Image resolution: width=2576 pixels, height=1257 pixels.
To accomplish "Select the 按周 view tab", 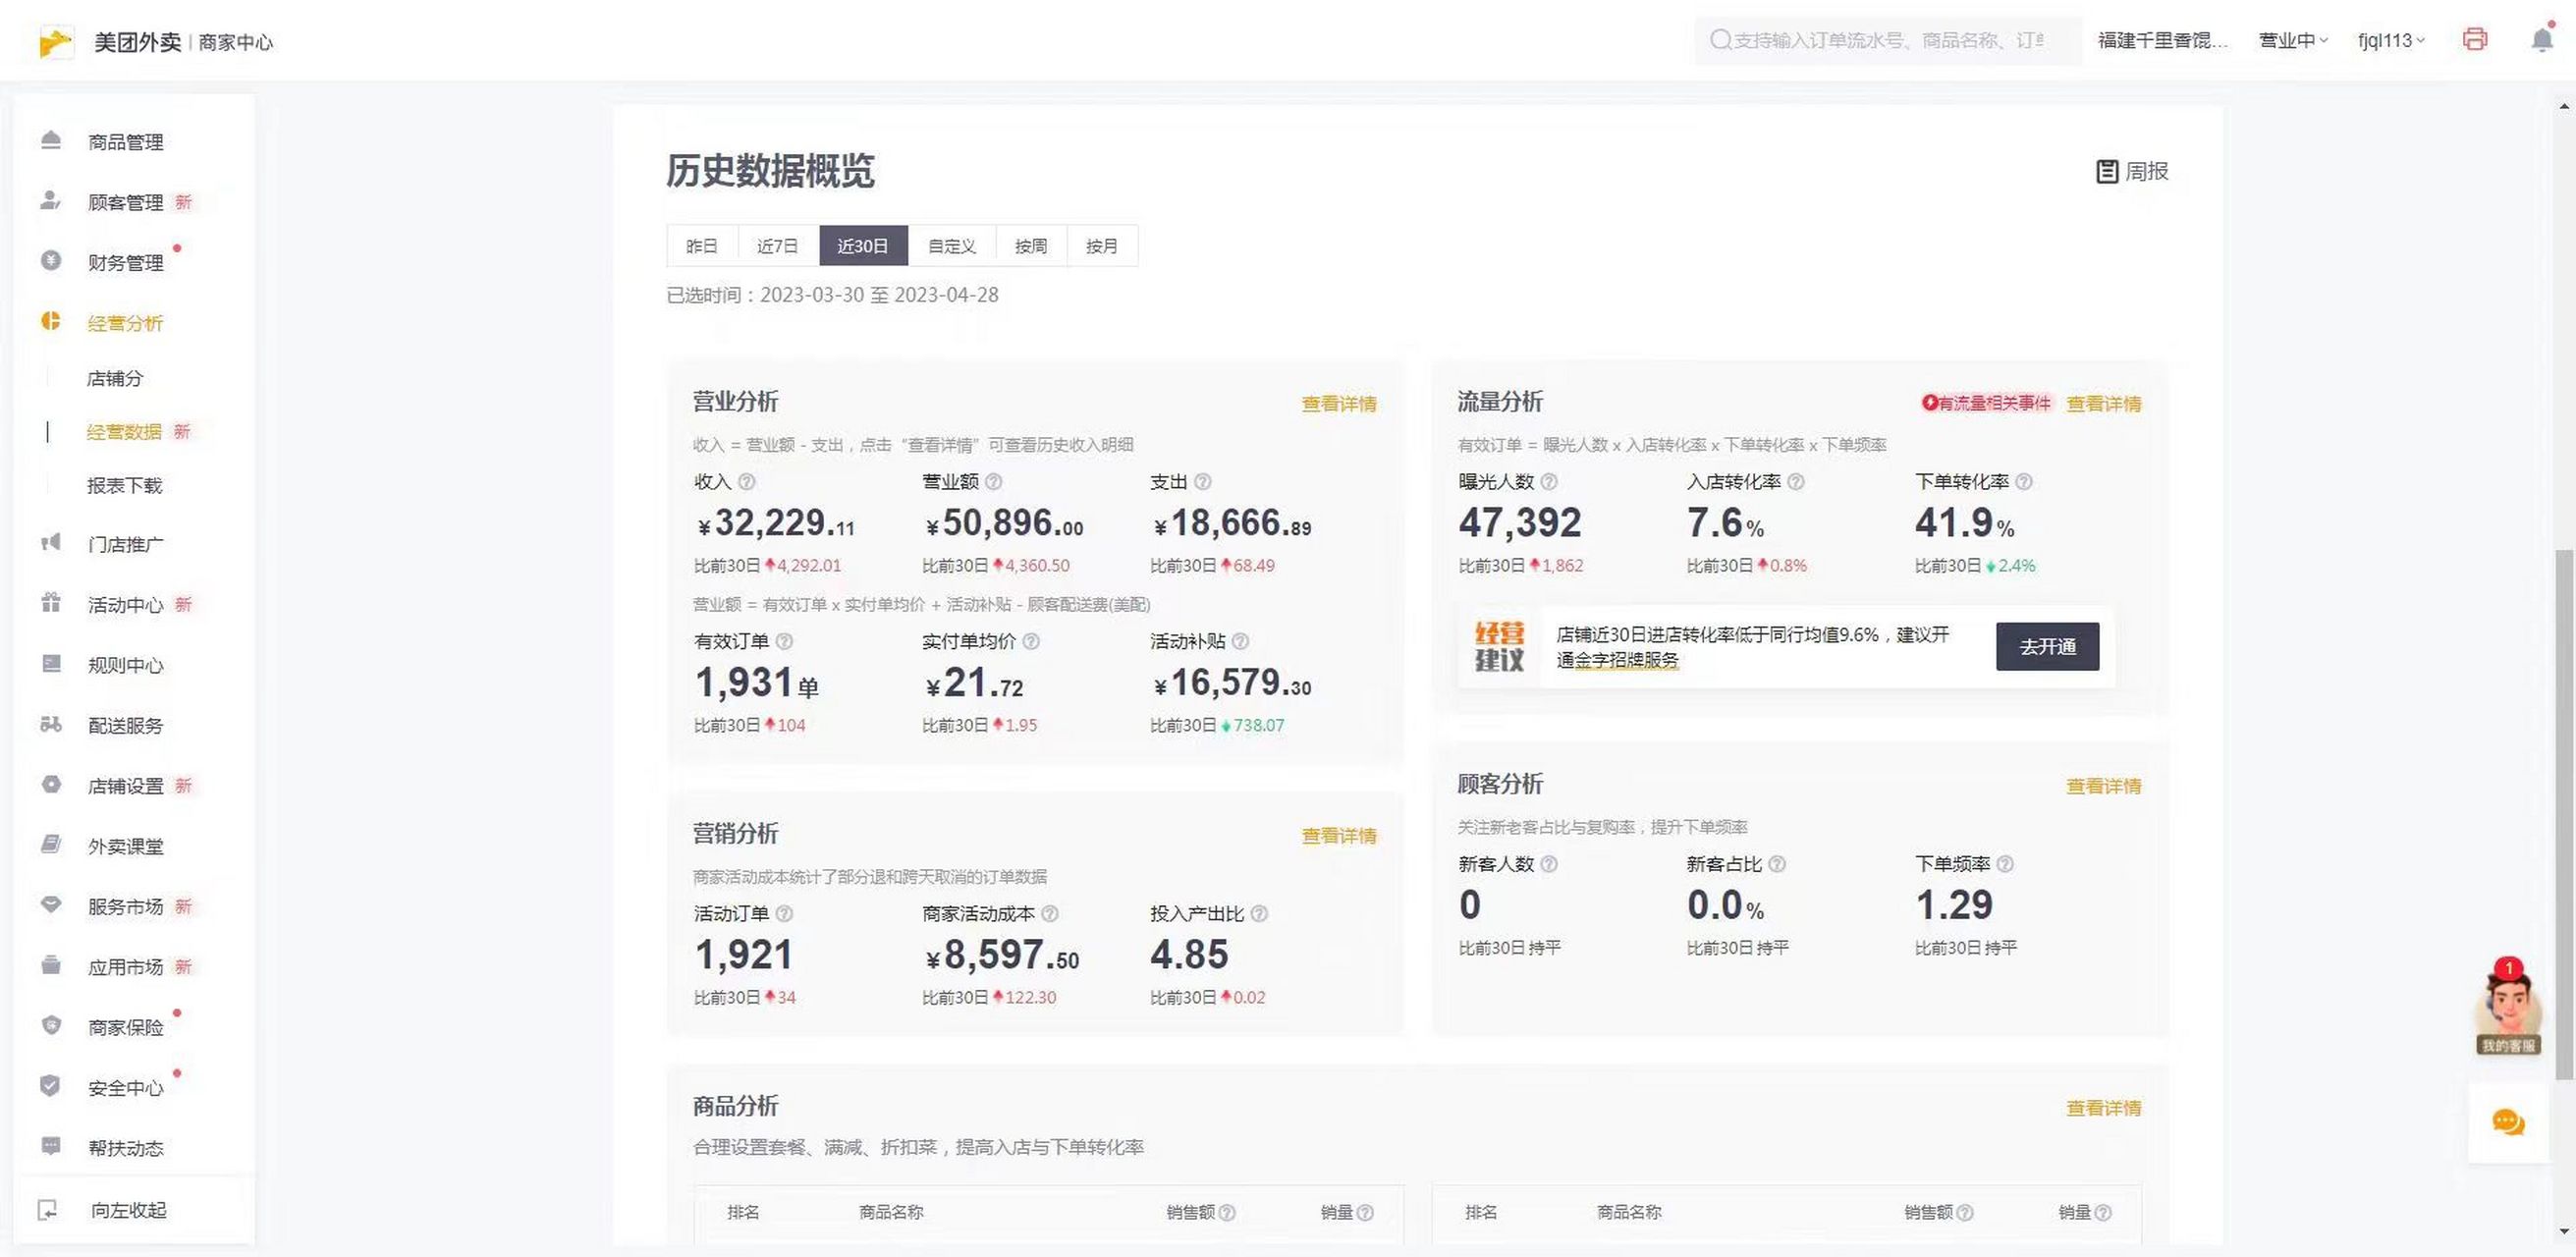I will (x=1030, y=245).
